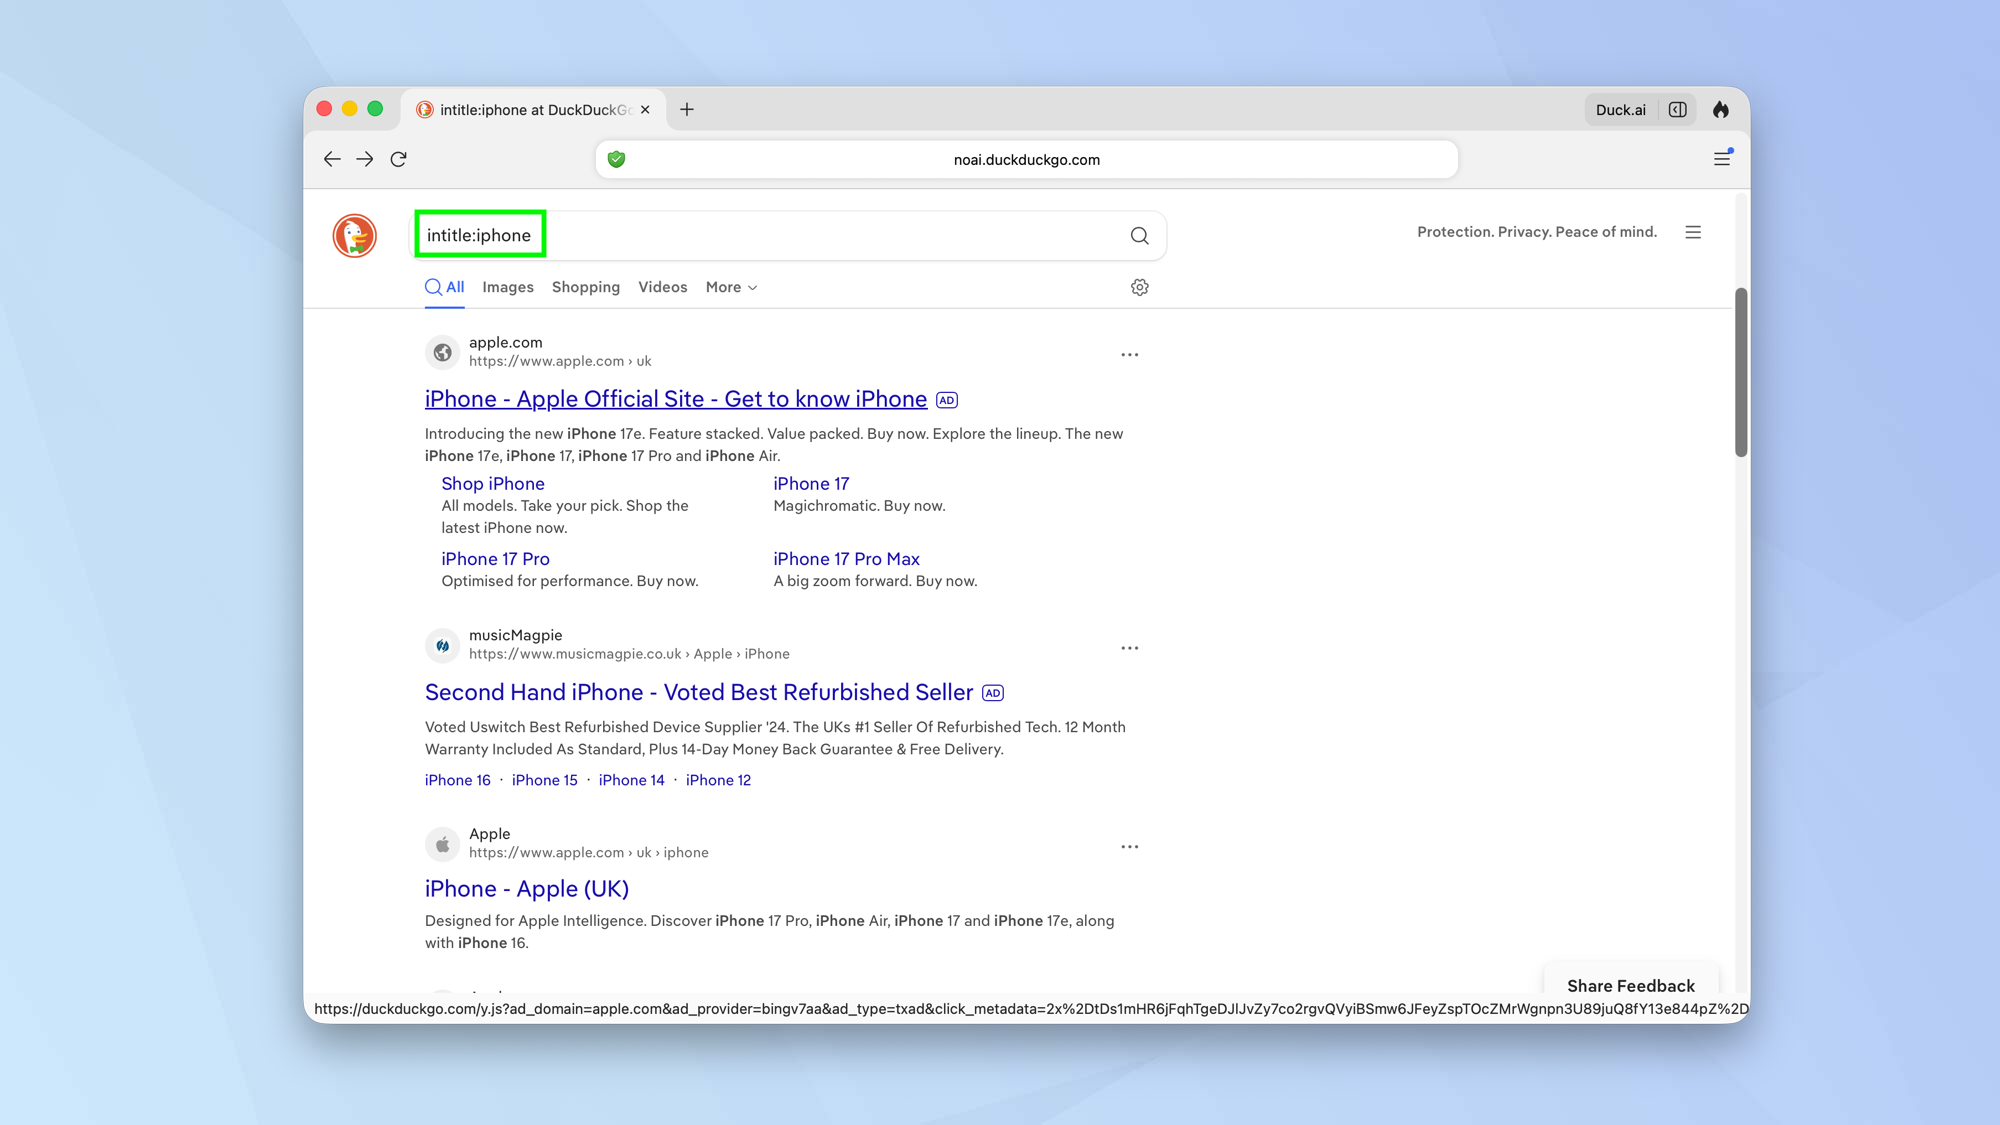This screenshot has height=1125, width=2000.
Task: Open the iPhone 14 link
Action: click(x=632, y=780)
